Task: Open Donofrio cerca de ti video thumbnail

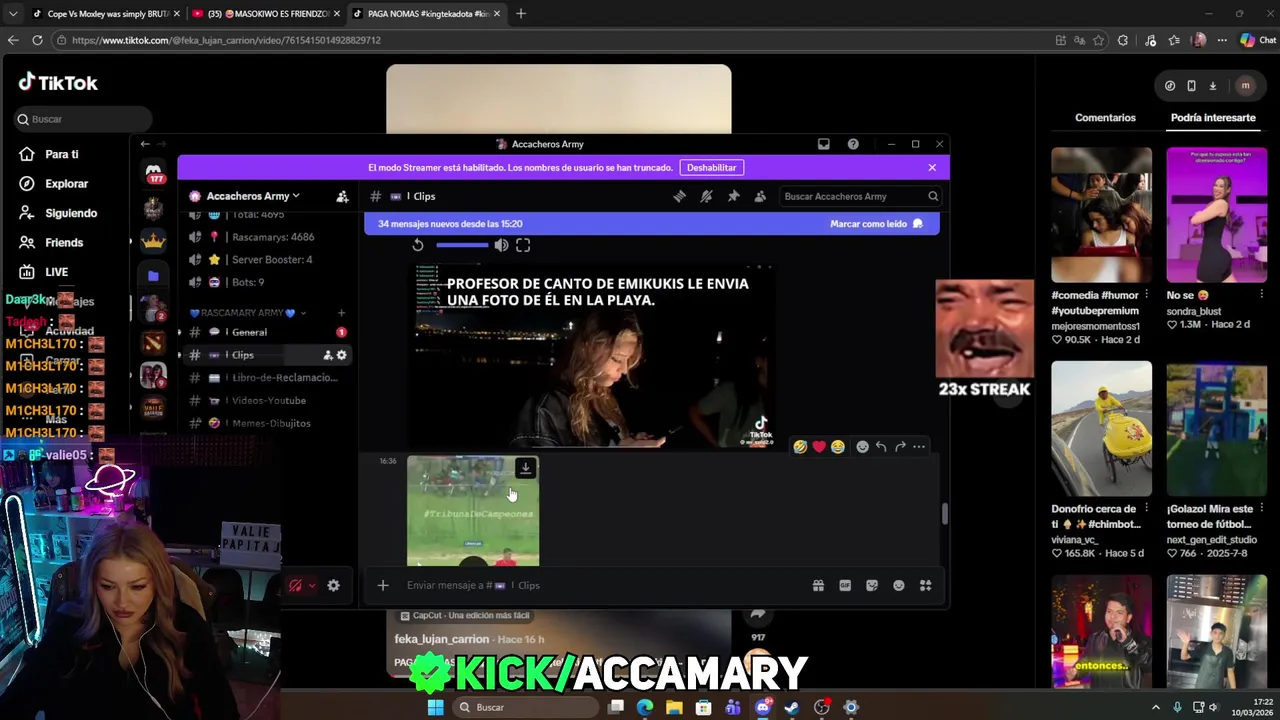Action: (1101, 428)
